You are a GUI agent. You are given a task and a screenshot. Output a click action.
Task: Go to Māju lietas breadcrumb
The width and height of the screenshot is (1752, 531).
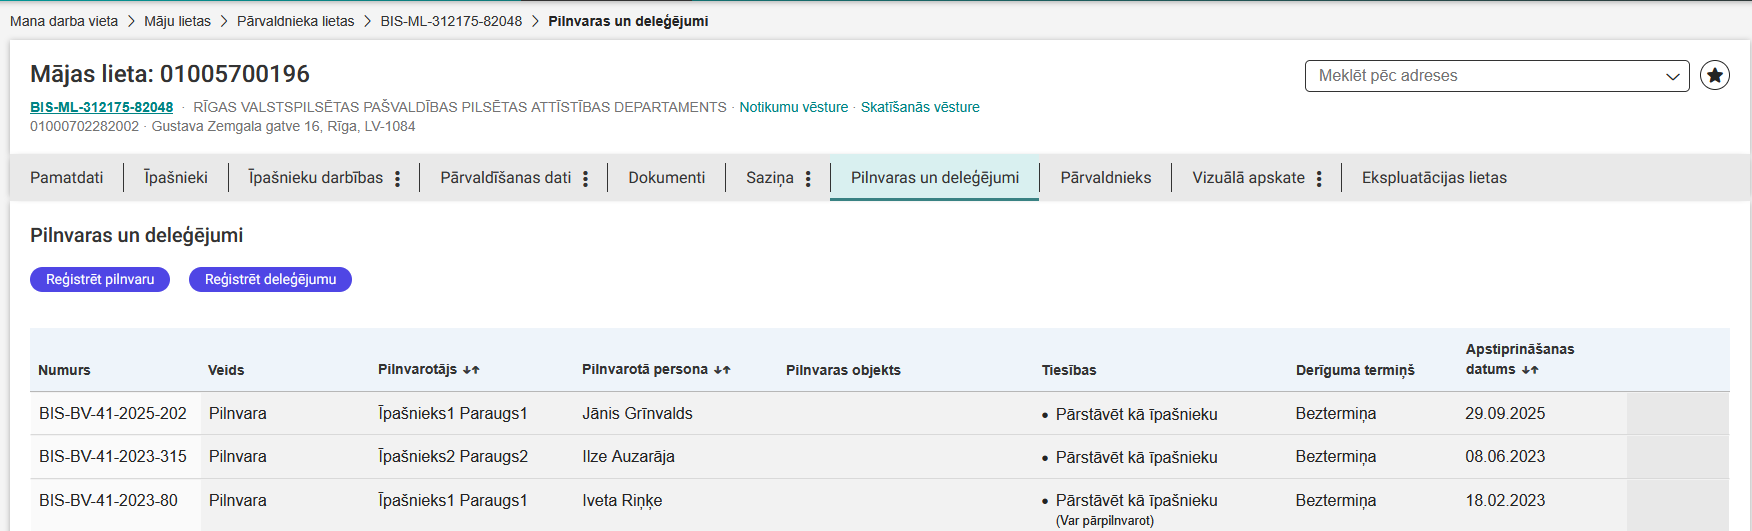click(177, 21)
